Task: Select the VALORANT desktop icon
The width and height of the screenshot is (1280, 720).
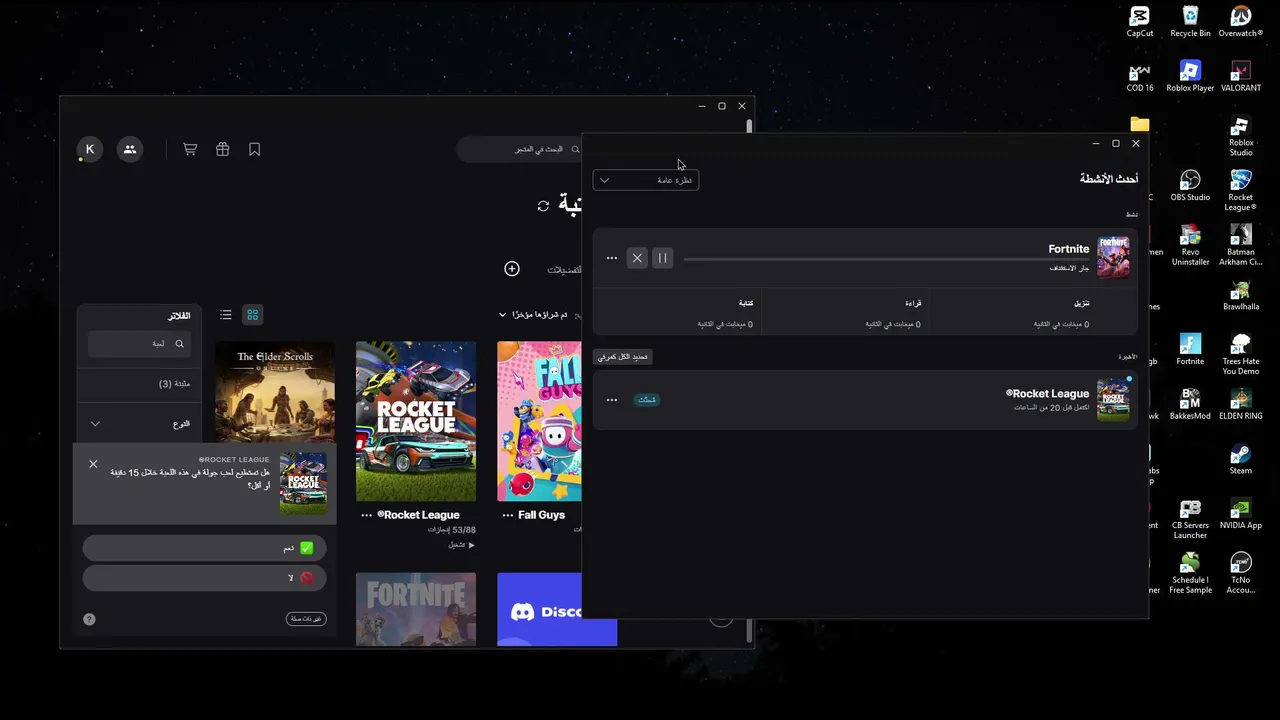Action: coord(1241,77)
